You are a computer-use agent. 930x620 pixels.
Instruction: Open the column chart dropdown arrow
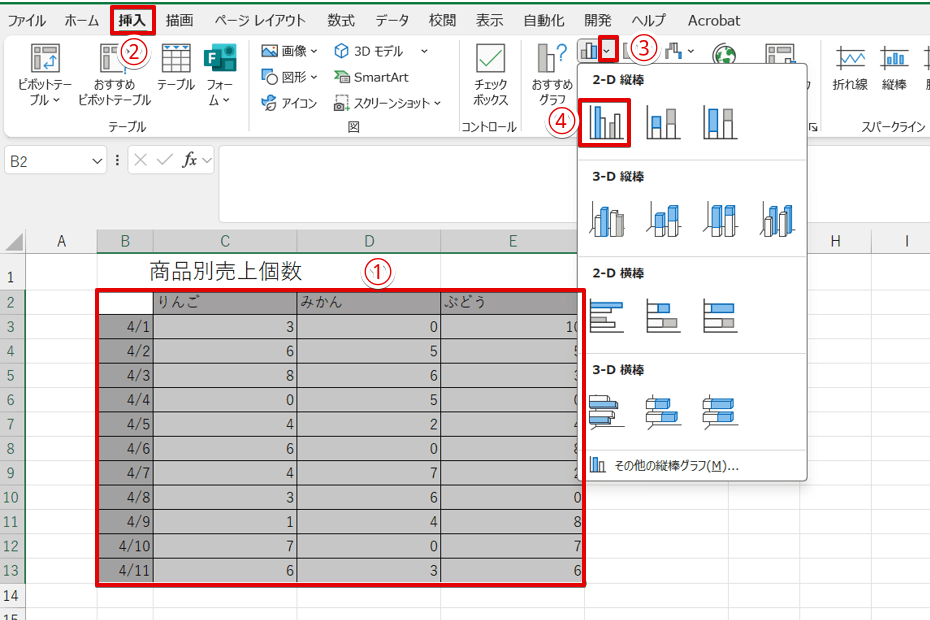point(607,49)
